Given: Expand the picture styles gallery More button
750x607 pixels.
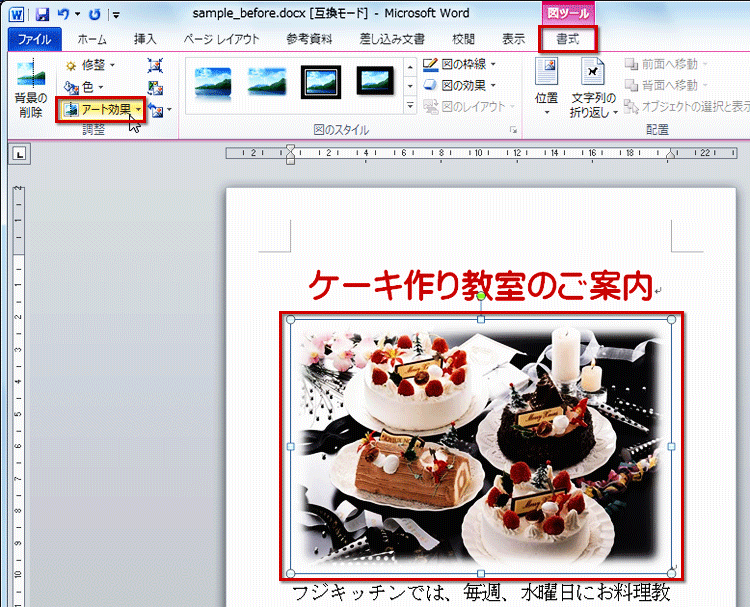Looking at the screenshot, I should pos(410,106).
